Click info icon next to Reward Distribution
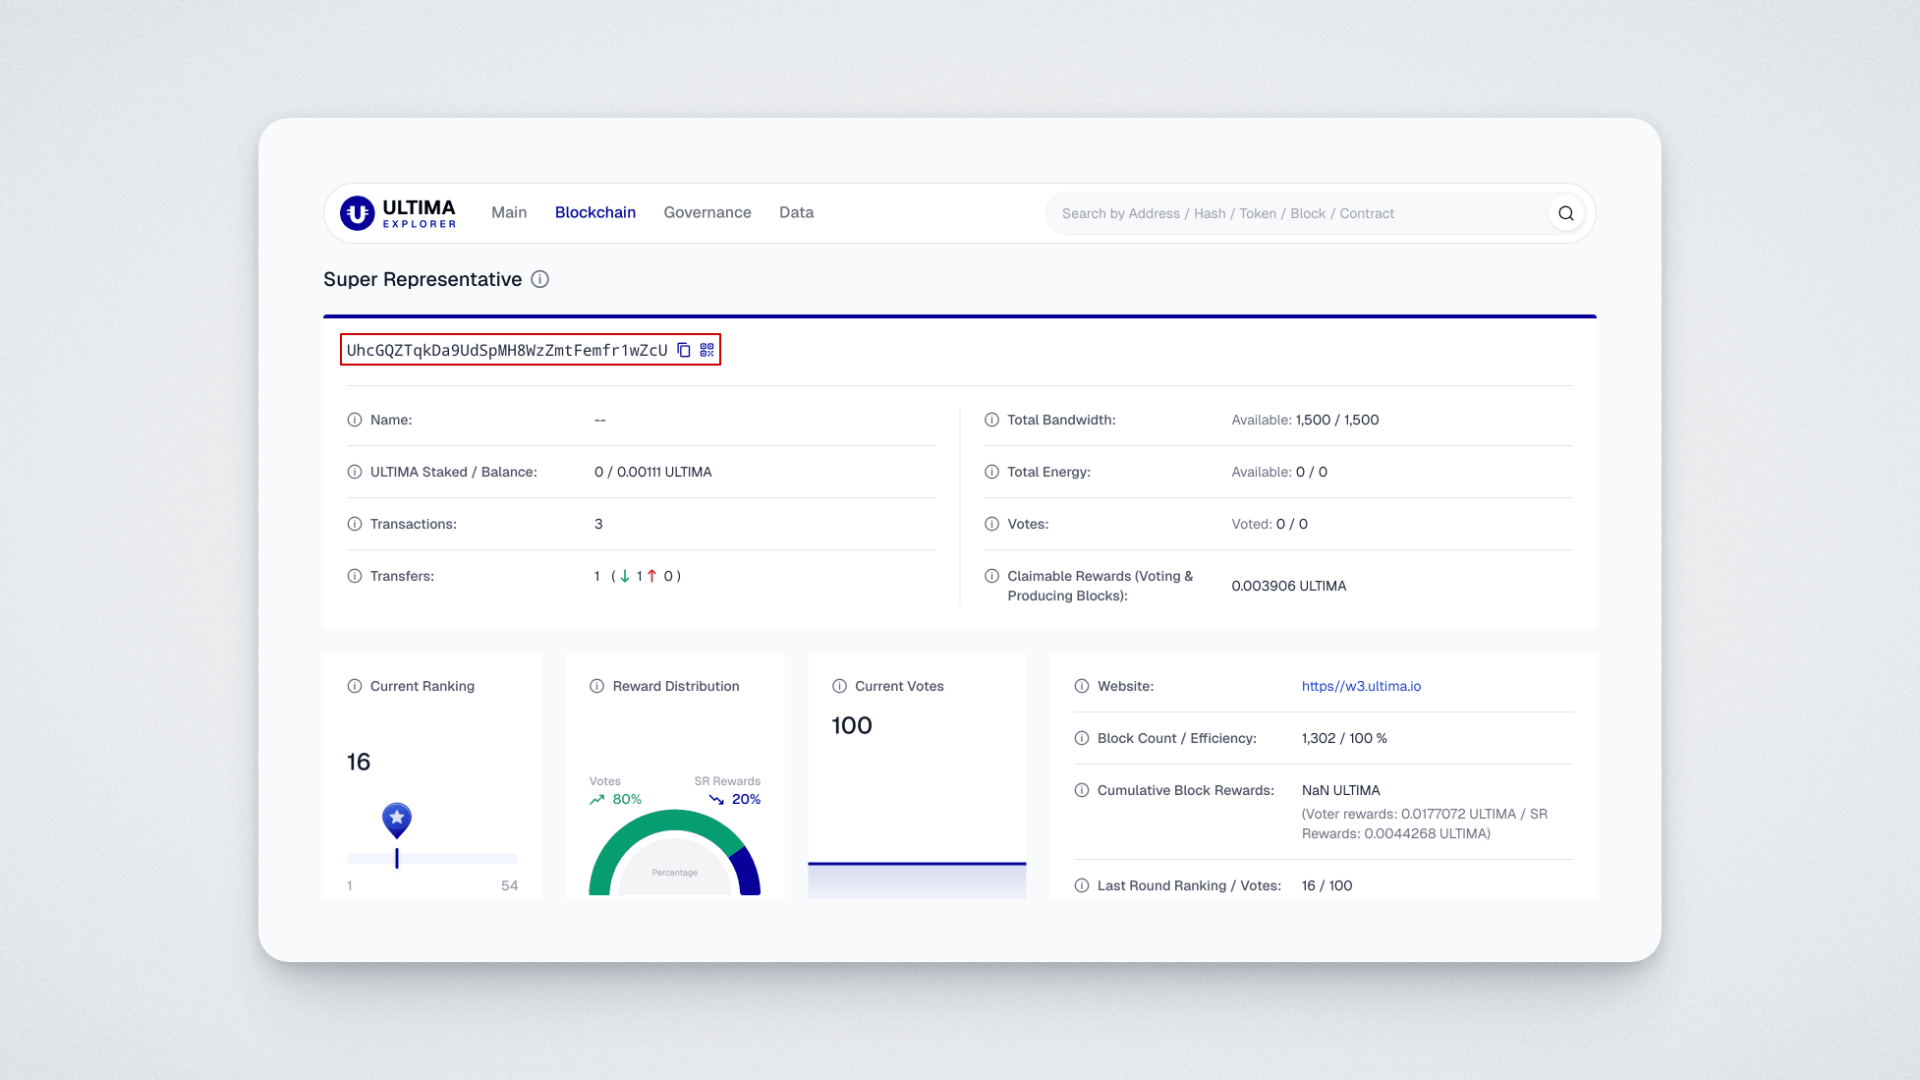The height and width of the screenshot is (1080, 1920). click(x=597, y=686)
